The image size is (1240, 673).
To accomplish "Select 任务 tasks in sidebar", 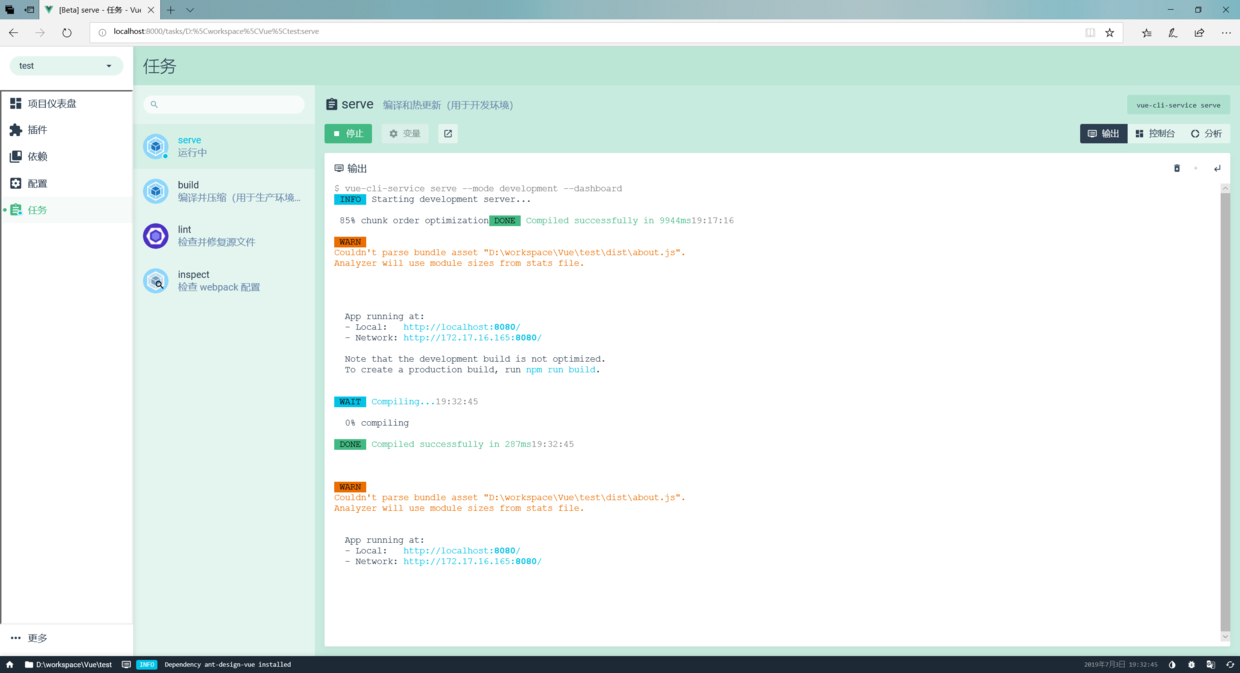I will tap(66, 210).
